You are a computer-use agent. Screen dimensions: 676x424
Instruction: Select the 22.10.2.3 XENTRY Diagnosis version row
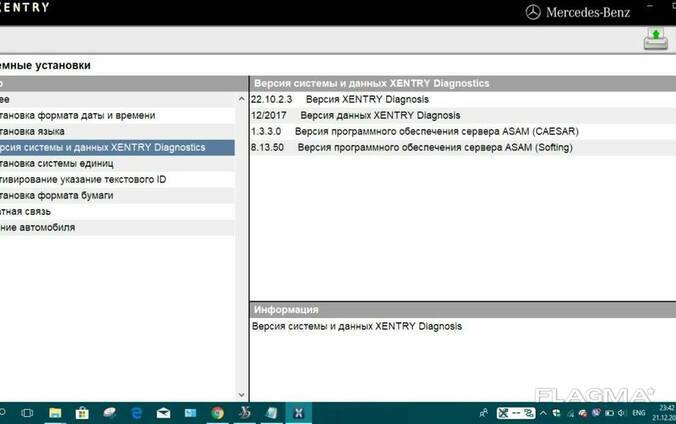(x=340, y=99)
